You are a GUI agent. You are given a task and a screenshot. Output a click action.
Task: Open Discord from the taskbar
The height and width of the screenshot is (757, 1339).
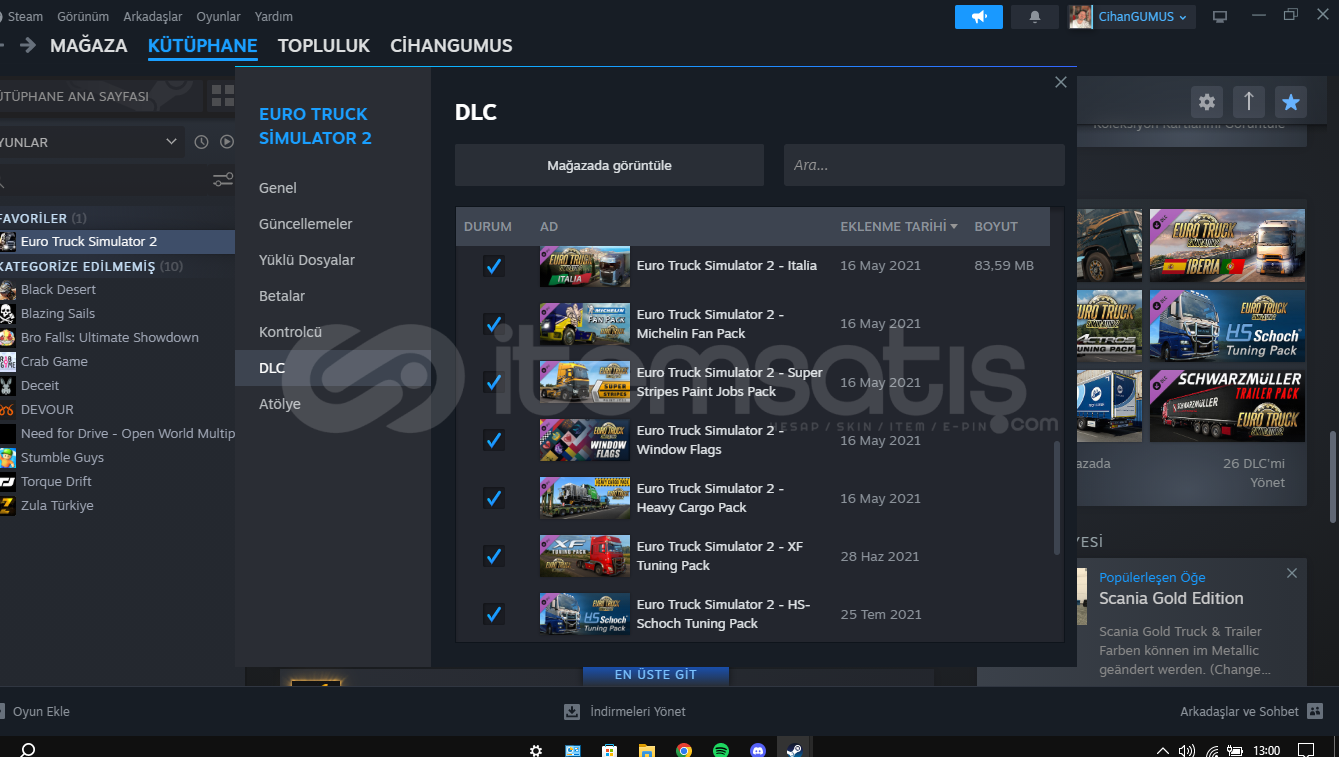(758, 750)
